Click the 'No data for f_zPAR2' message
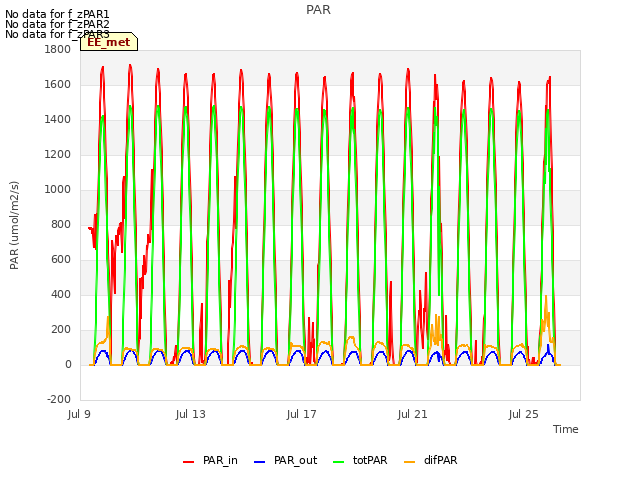This screenshot has height=480, width=640. pos(57,24)
